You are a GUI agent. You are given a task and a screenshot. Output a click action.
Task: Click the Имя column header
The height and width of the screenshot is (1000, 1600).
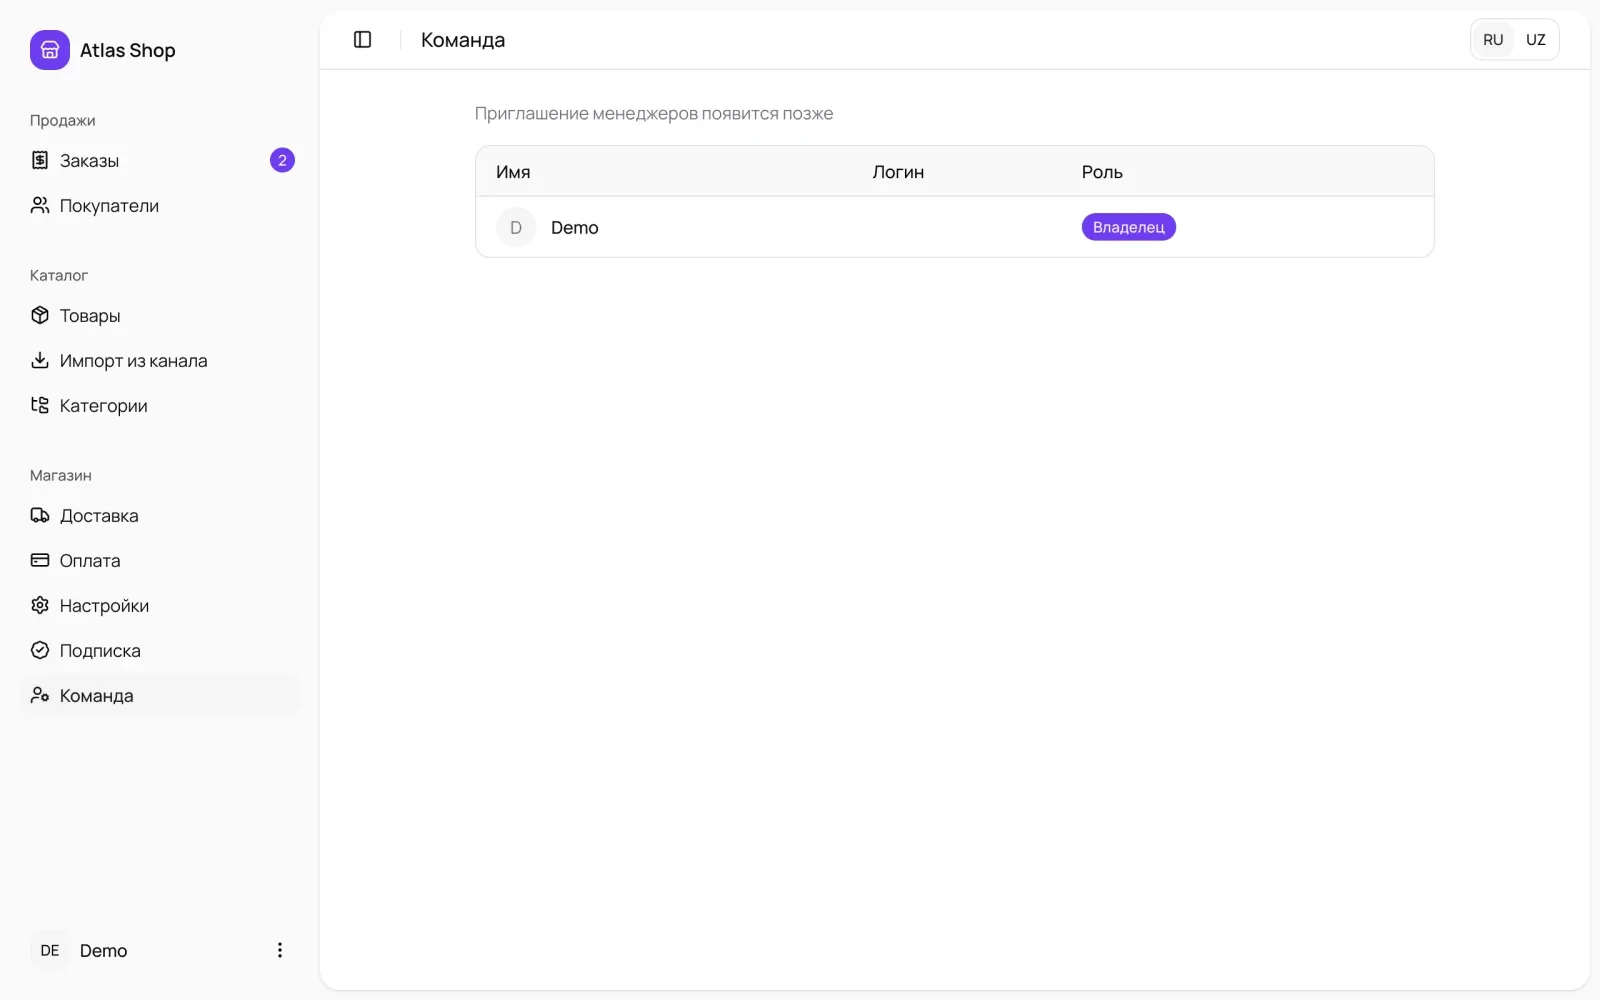513,172
